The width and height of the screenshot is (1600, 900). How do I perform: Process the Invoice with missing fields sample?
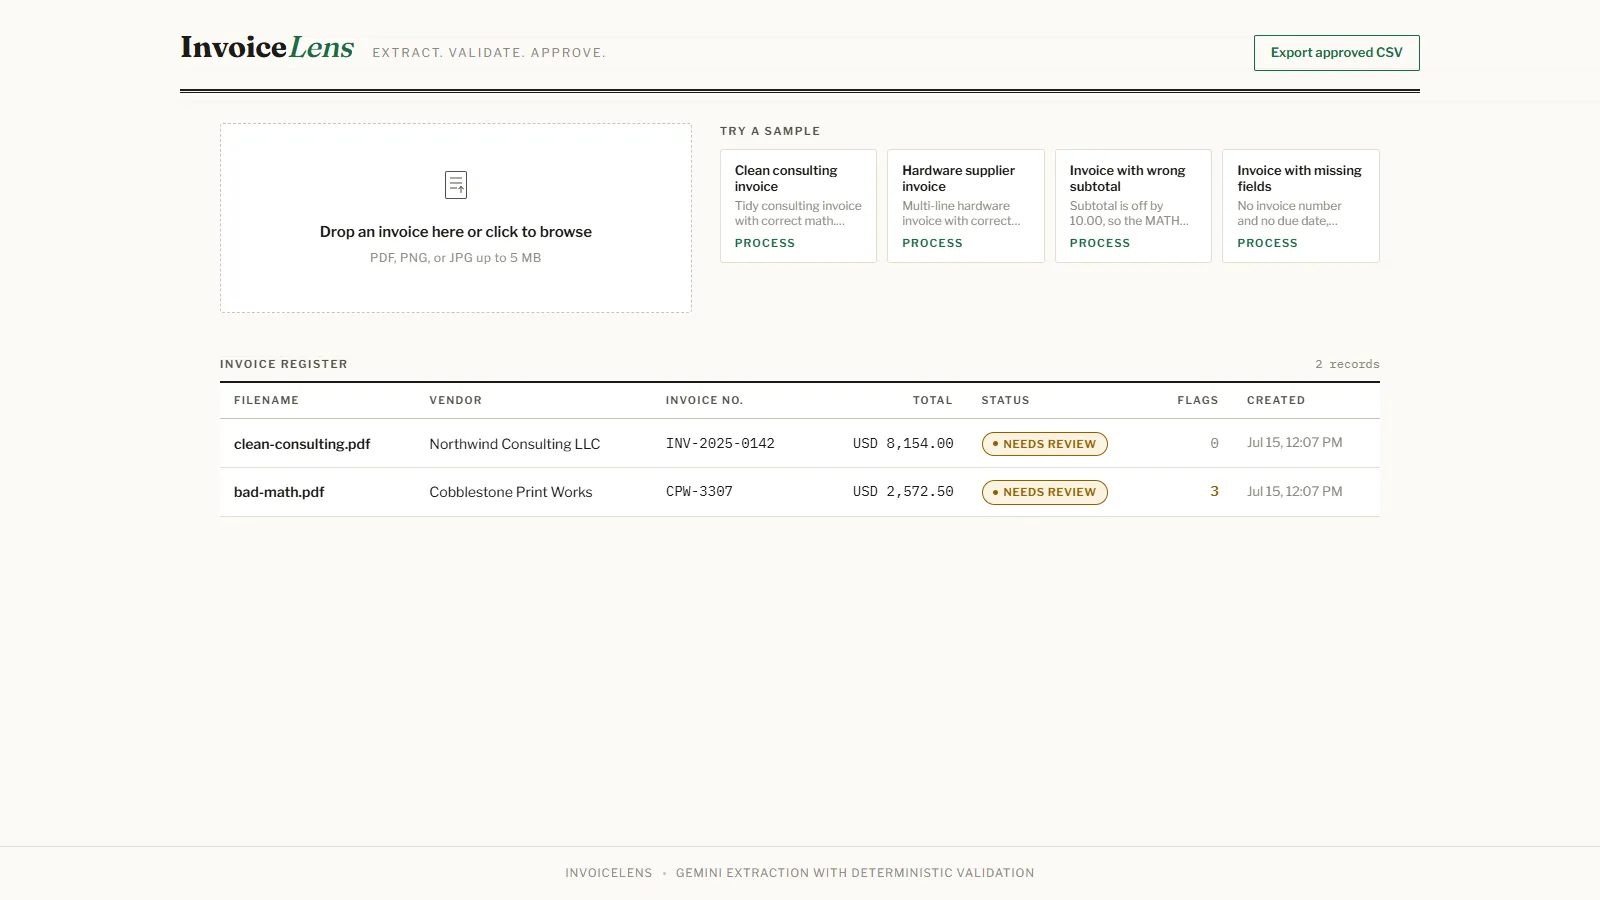point(1267,243)
